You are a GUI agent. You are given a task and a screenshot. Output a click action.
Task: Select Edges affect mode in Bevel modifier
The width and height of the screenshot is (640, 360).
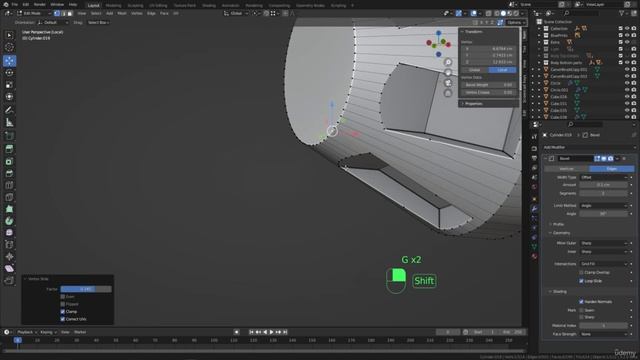[611, 169]
